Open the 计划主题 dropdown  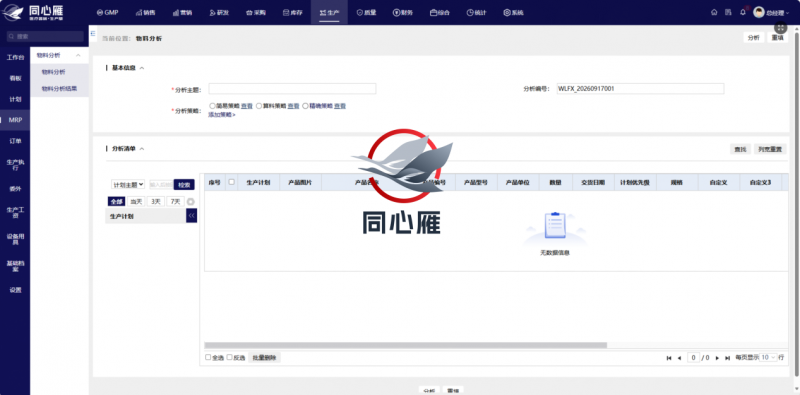tap(128, 185)
